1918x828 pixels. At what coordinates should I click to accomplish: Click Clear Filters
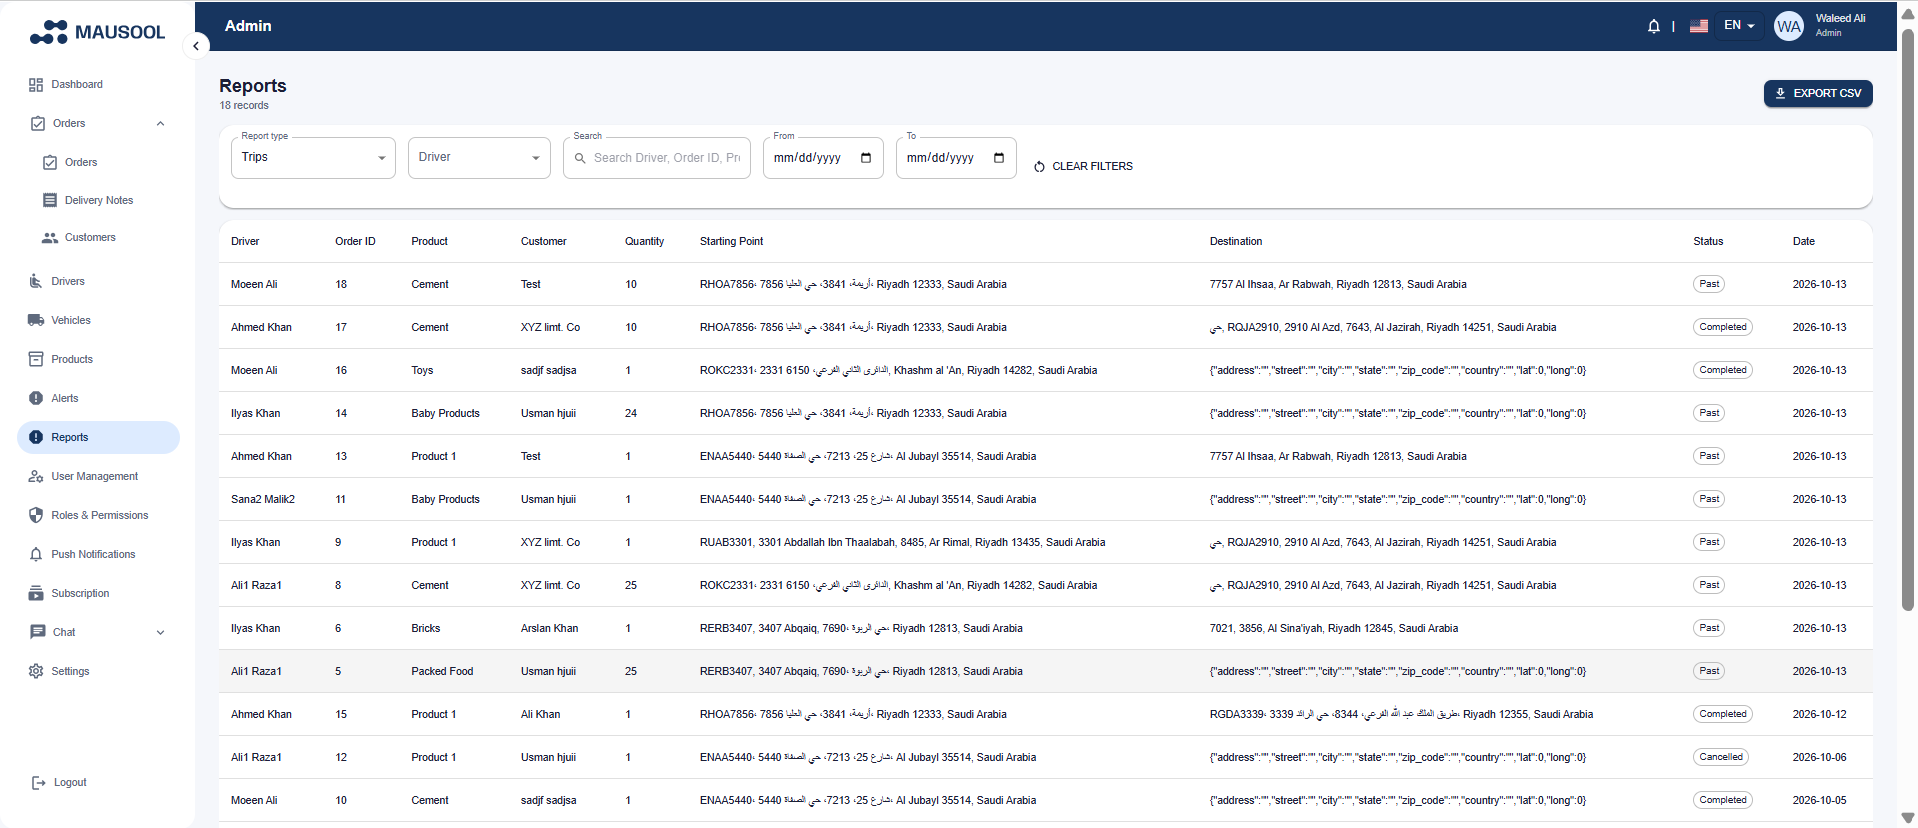click(x=1083, y=166)
